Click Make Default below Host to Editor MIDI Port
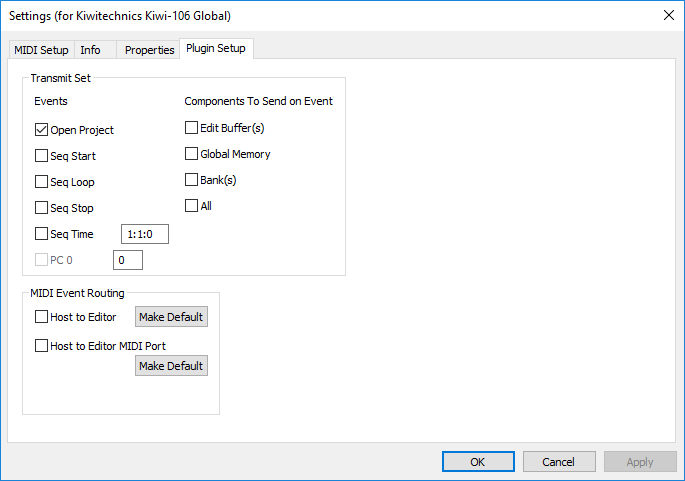This screenshot has height=481, width=685. [x=171, y=366]
